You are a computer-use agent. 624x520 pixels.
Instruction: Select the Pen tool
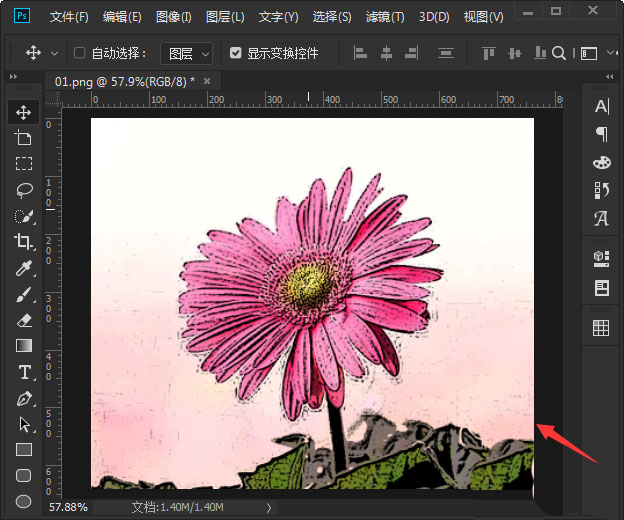coord(24,398)
